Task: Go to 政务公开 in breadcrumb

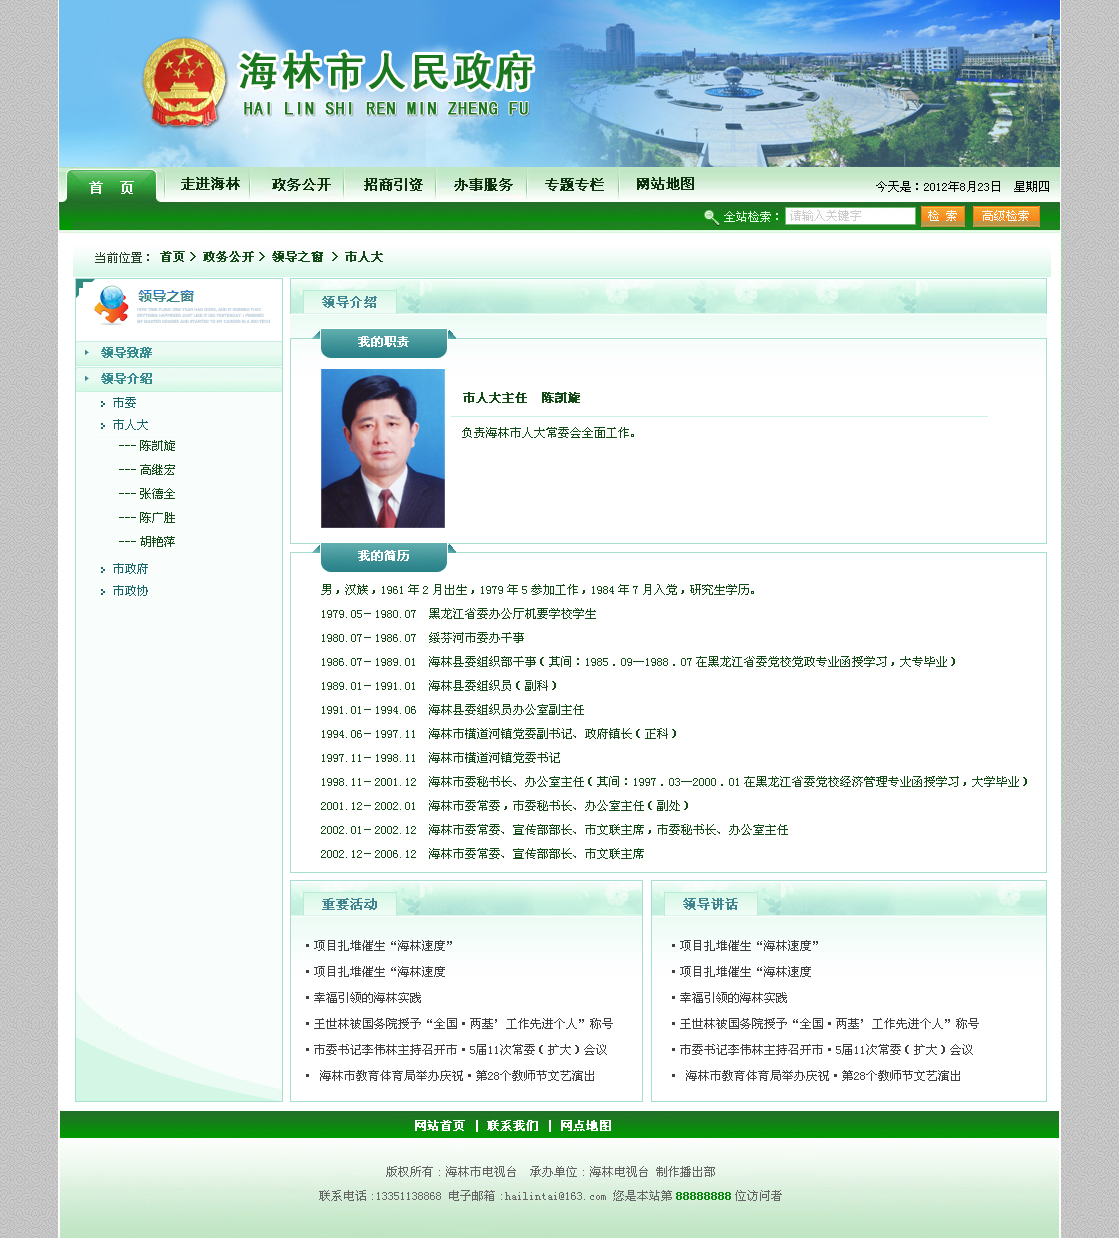Action: [228, 257]
